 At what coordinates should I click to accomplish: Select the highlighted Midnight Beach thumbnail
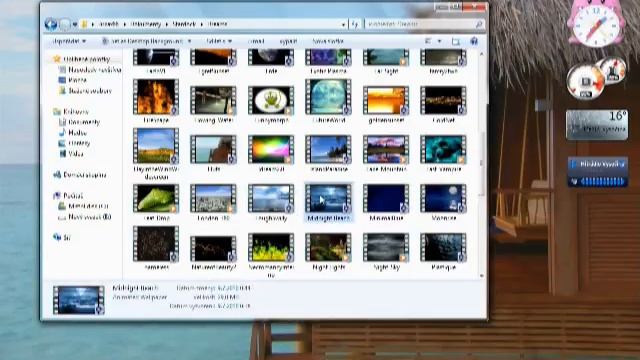click(x=329, y=199)
